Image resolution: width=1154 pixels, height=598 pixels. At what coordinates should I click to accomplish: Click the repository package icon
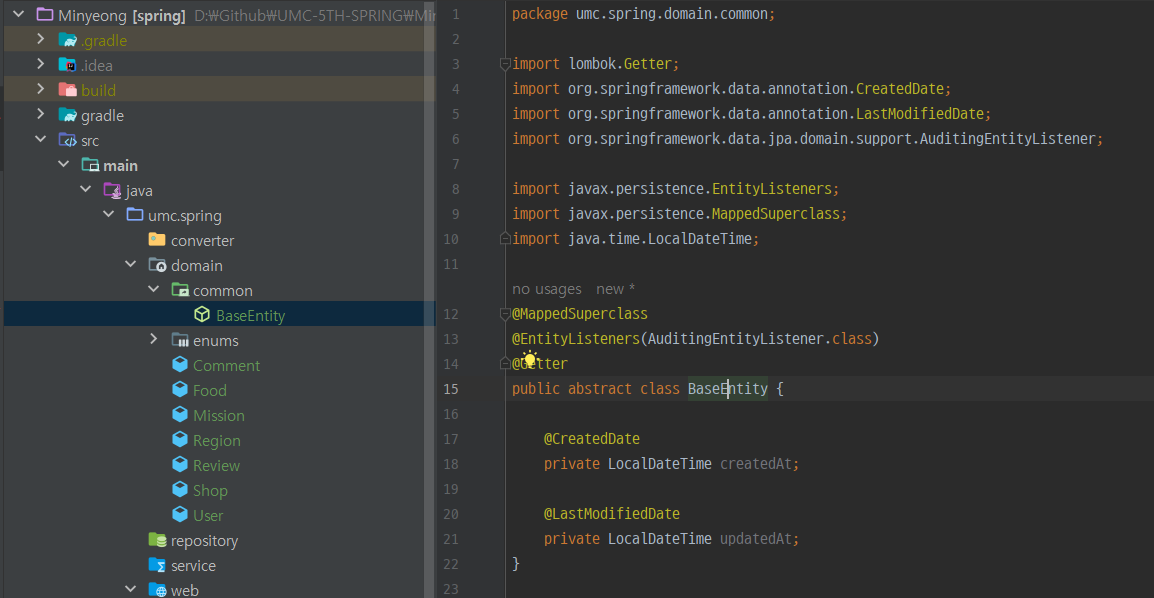(x=157, y=540)
